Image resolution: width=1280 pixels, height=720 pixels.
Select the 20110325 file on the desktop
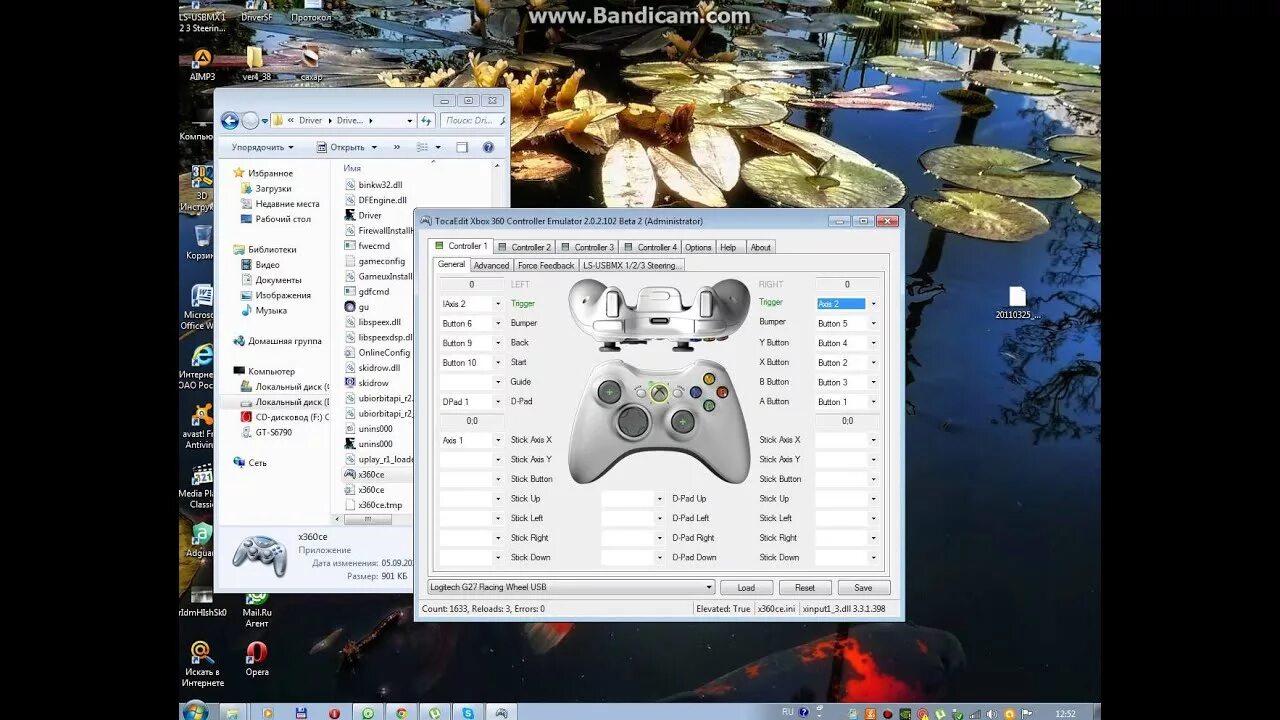(1017, 303)
